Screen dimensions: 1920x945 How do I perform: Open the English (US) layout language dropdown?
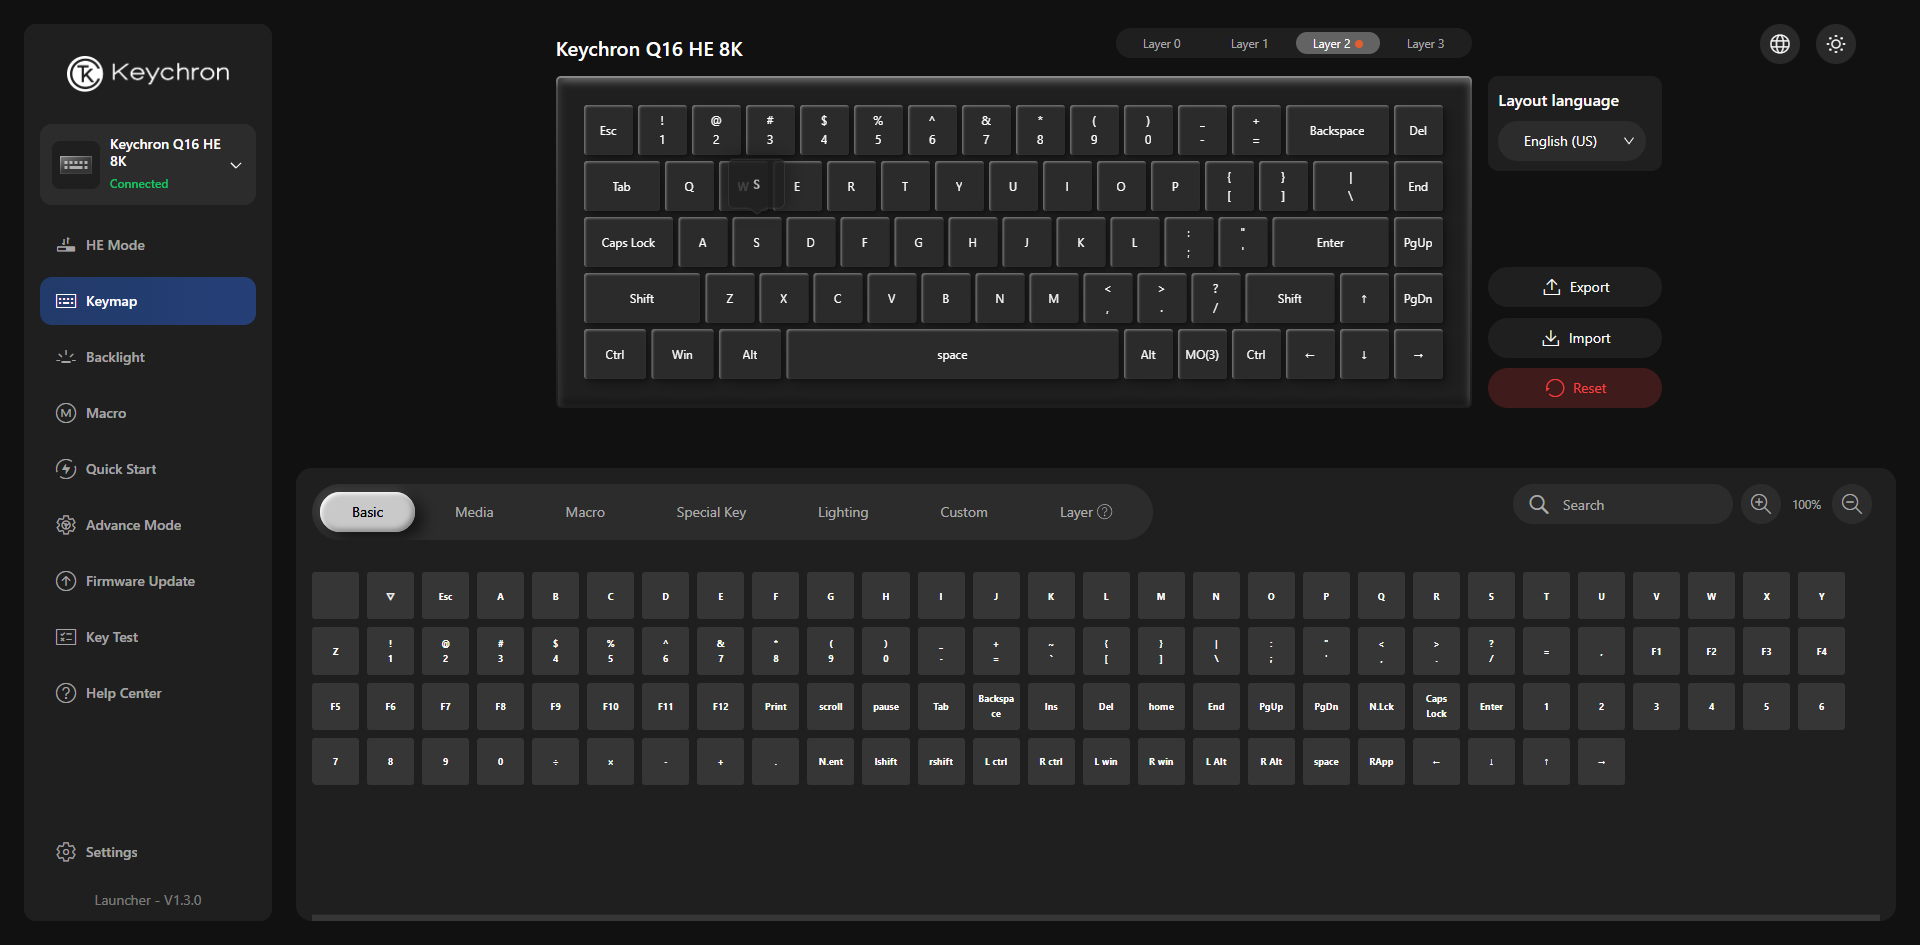(x=1572, y=141)
